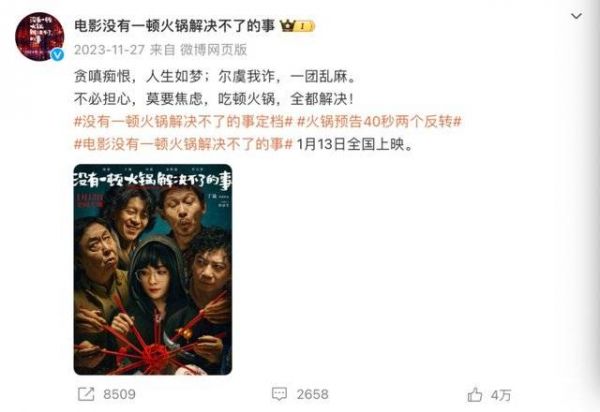Click the blue verified badge on avatar
Screen dimensions: 600x412
click(x=57, y=55)
